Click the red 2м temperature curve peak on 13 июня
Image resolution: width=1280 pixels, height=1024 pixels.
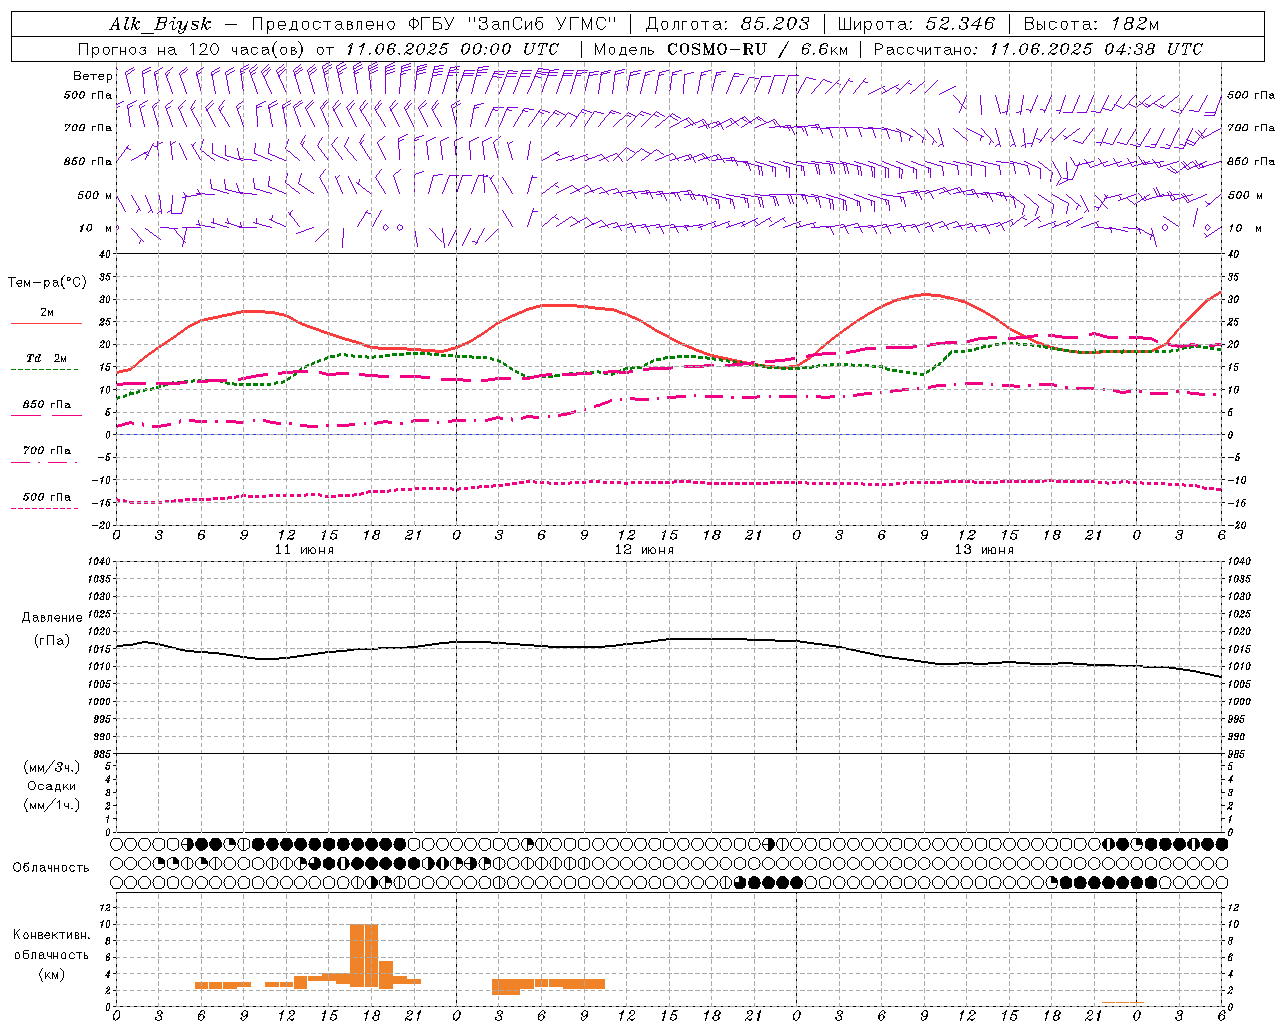click(926, 294)
